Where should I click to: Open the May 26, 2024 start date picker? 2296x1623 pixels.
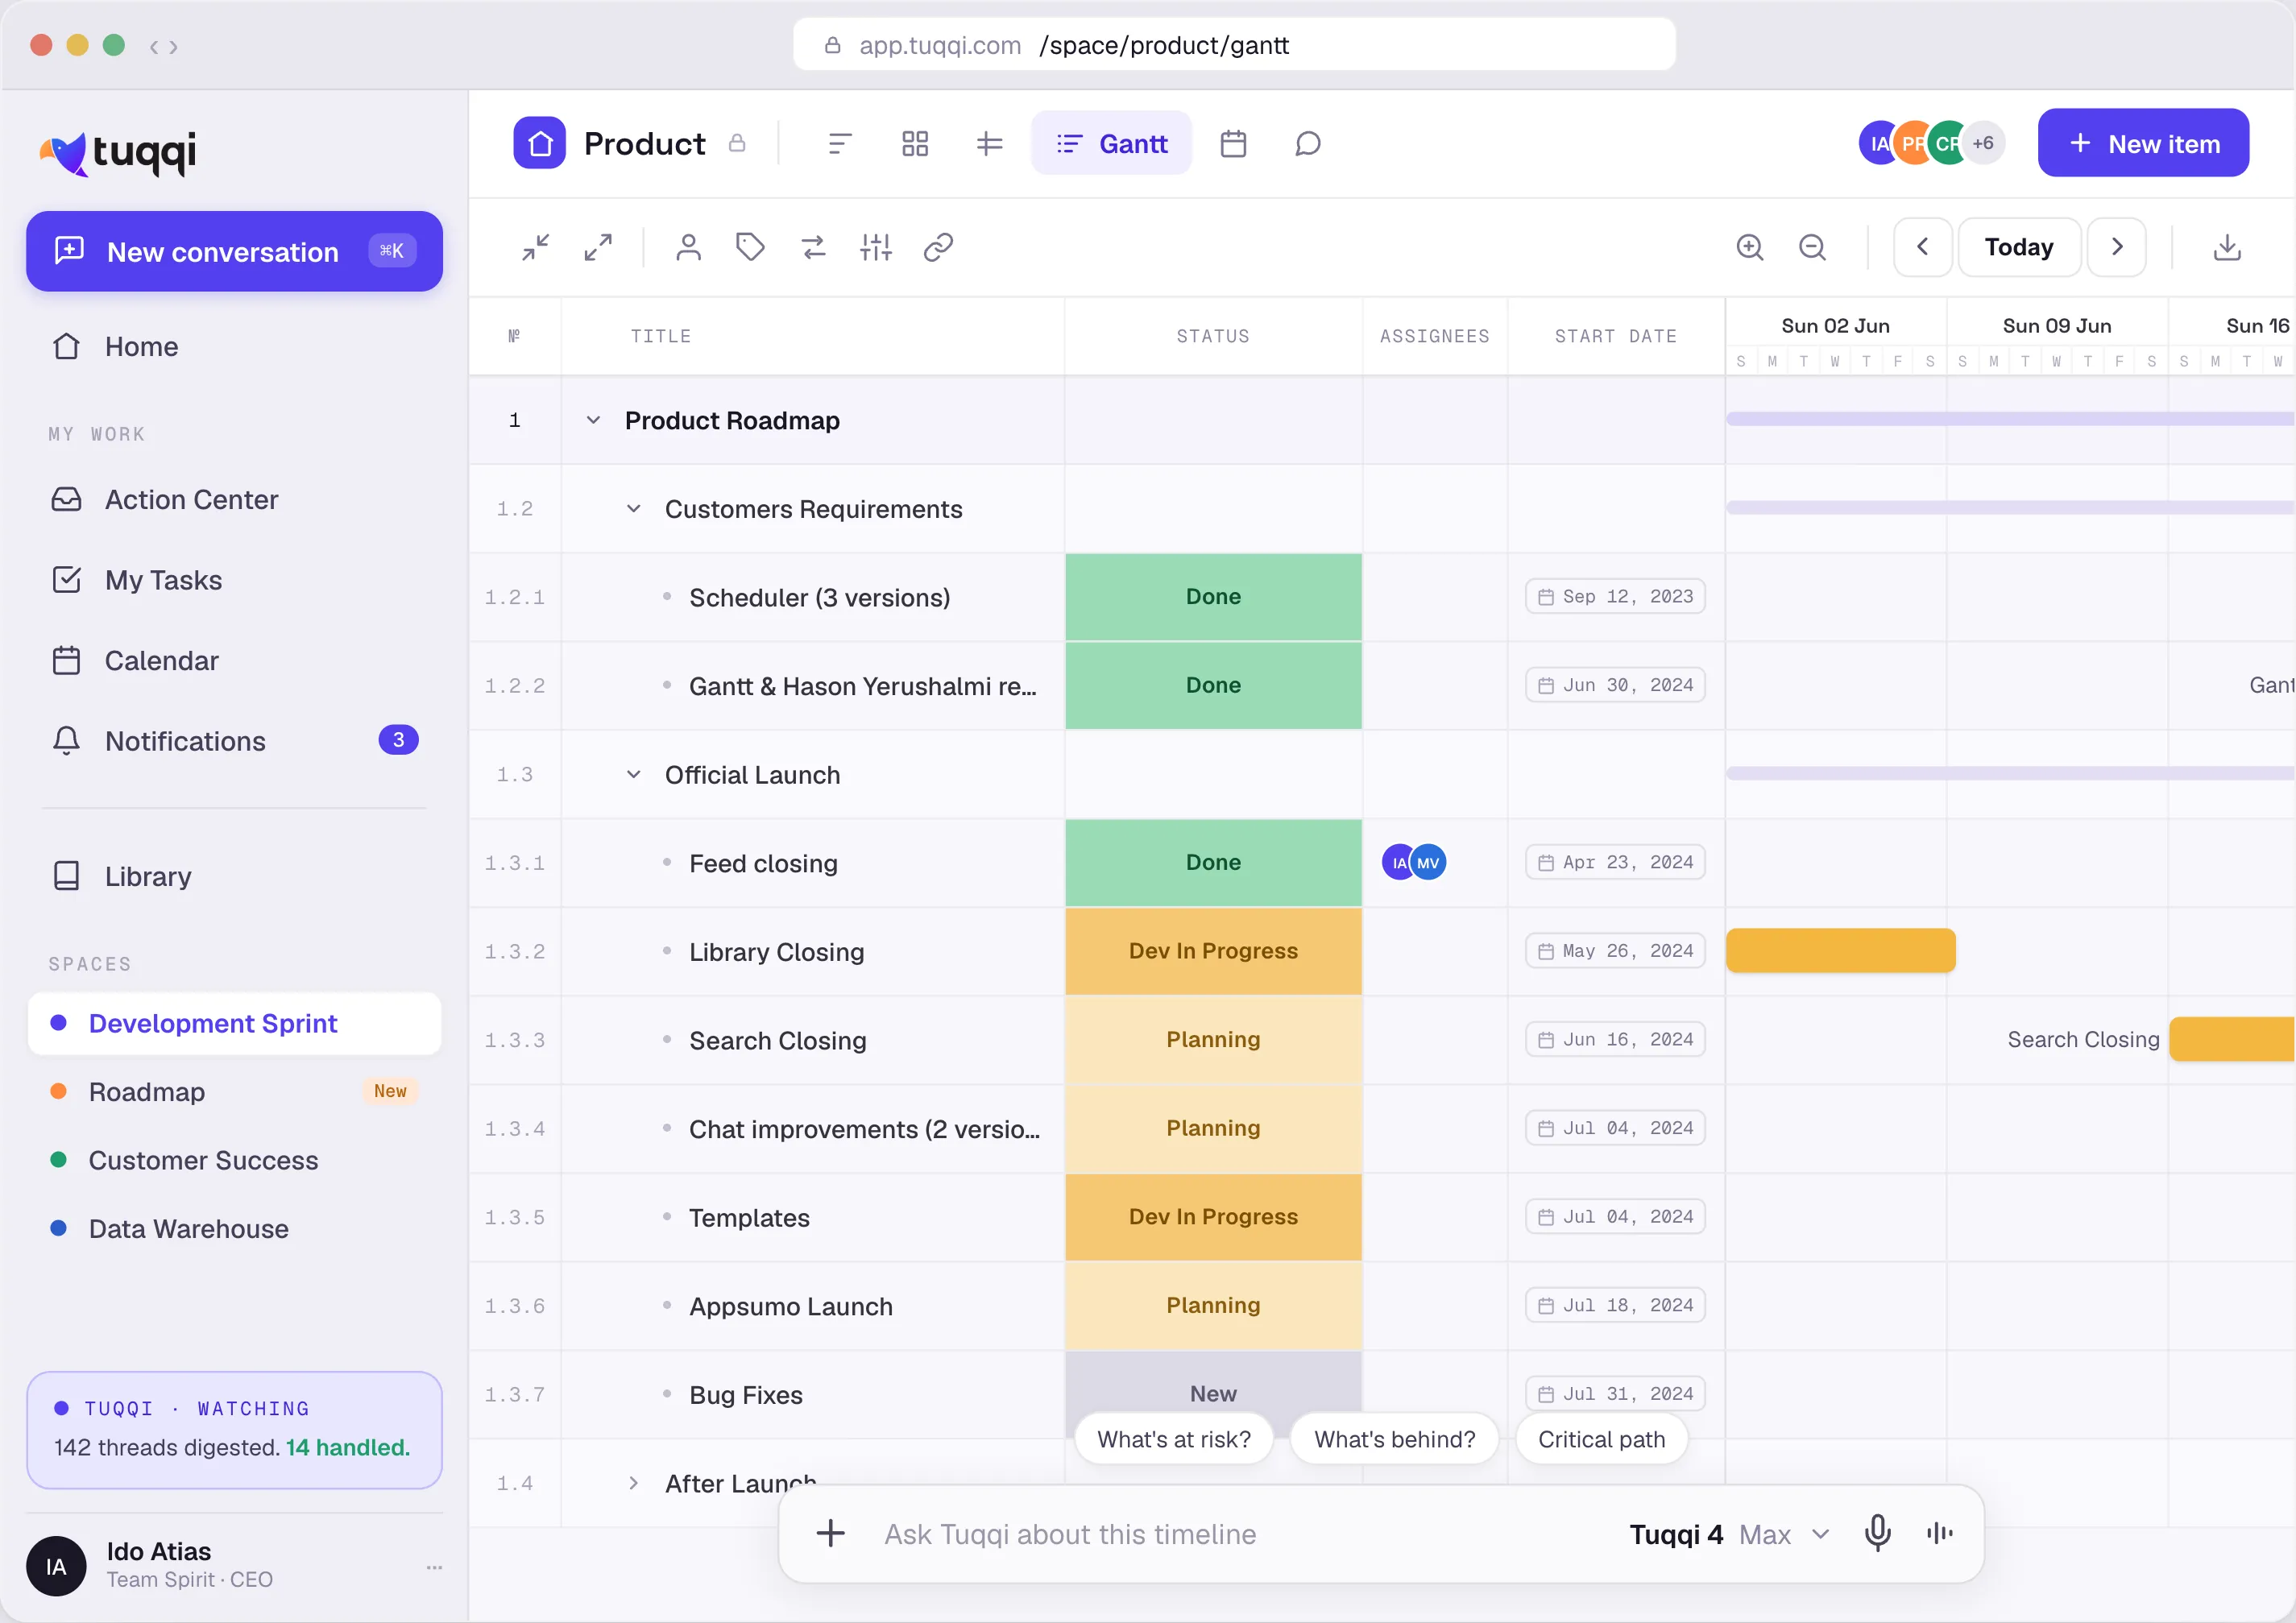point(1615,951)
